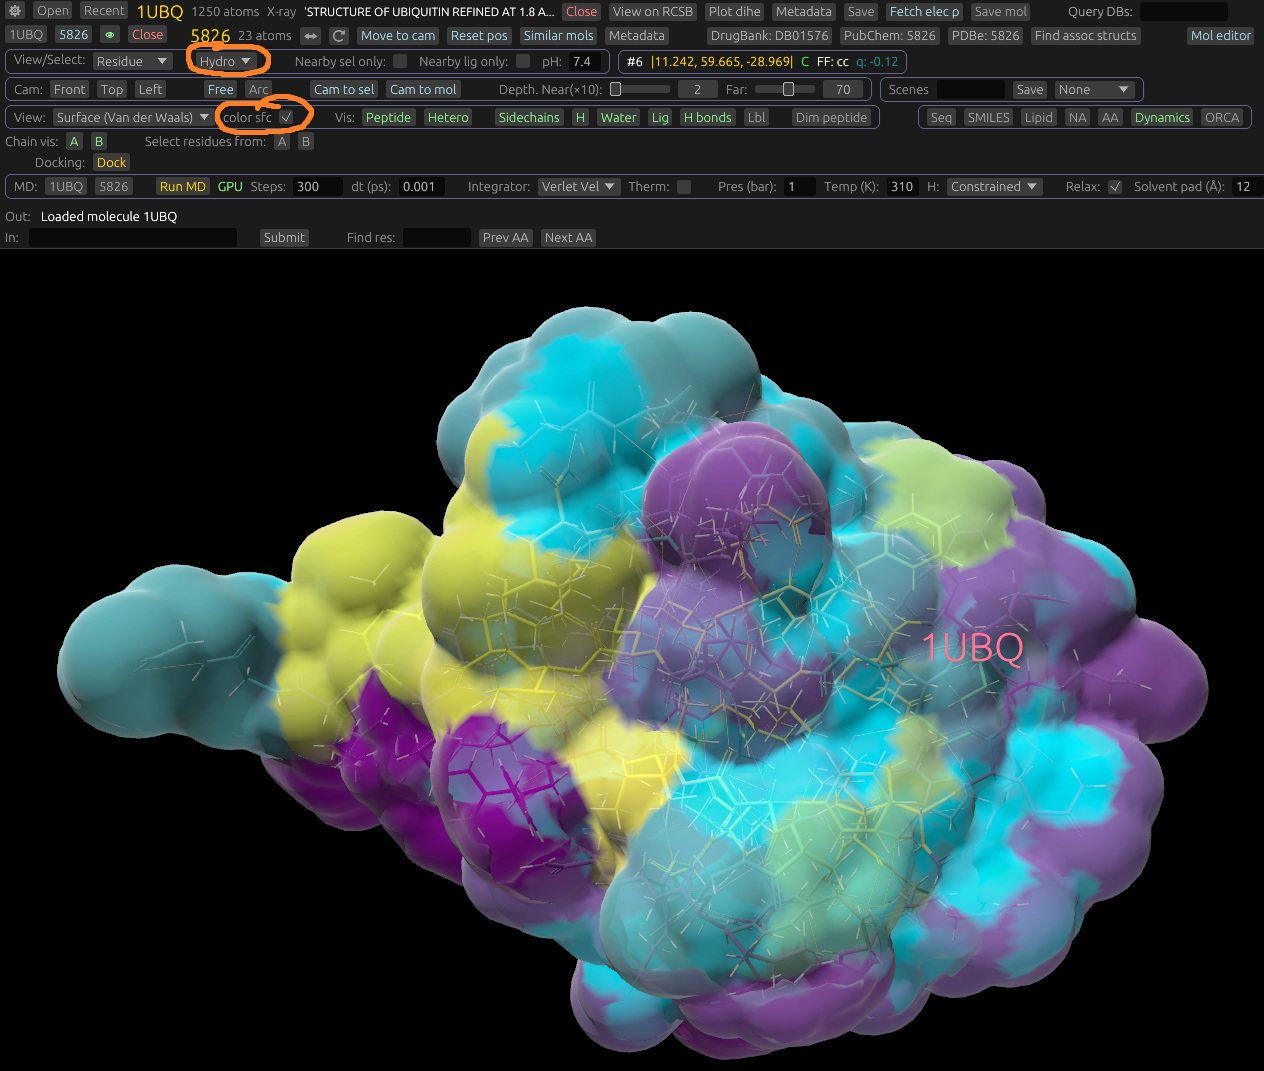Click the double-arrow move ligand icon

coord(311,36)
